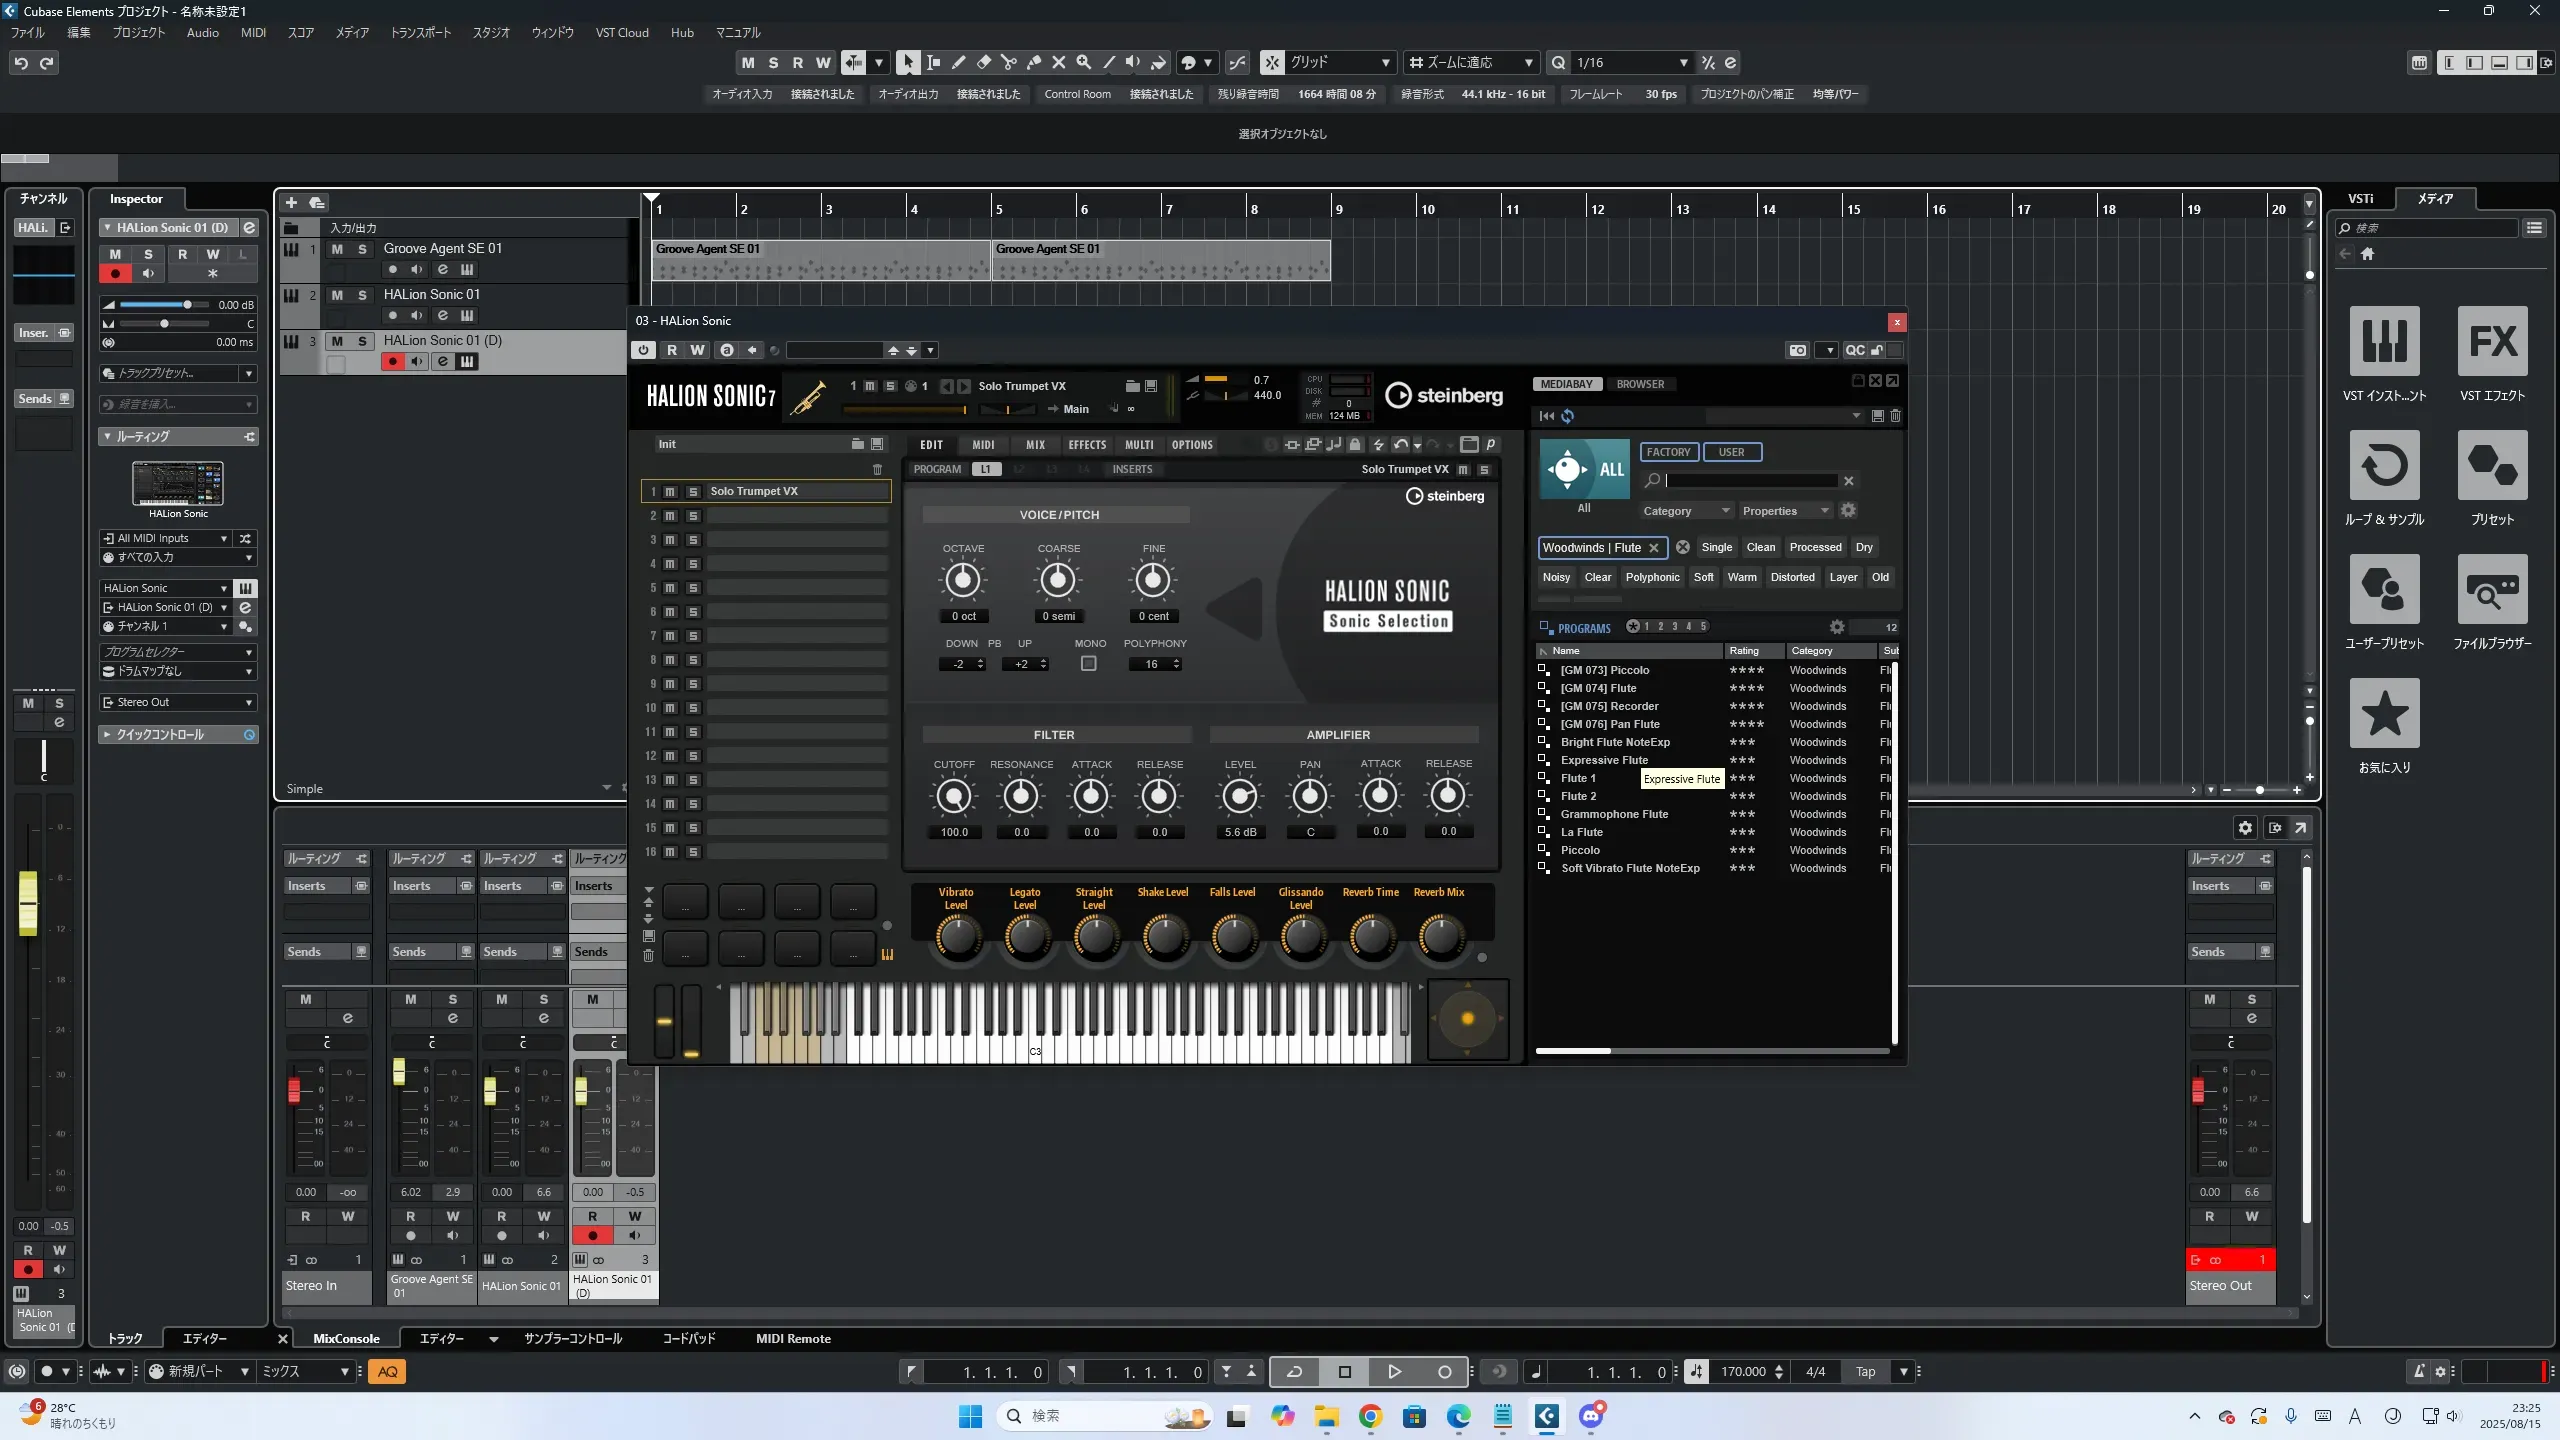Image resolution: width=2560 pixels, height=1440 pixels.
Task: Open the quantize 1/16 dropdown
Action: tap(1683, 62)
